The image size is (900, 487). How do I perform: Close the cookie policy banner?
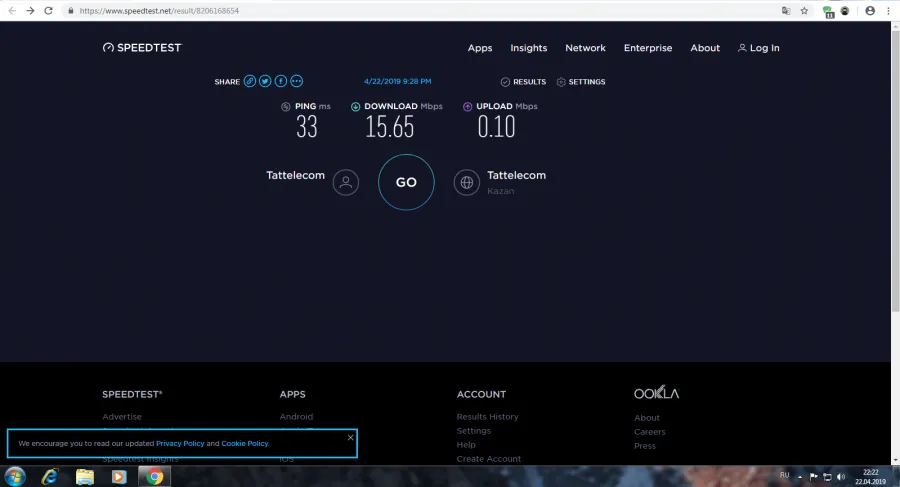pyautogui.click(x=351, y=438)
